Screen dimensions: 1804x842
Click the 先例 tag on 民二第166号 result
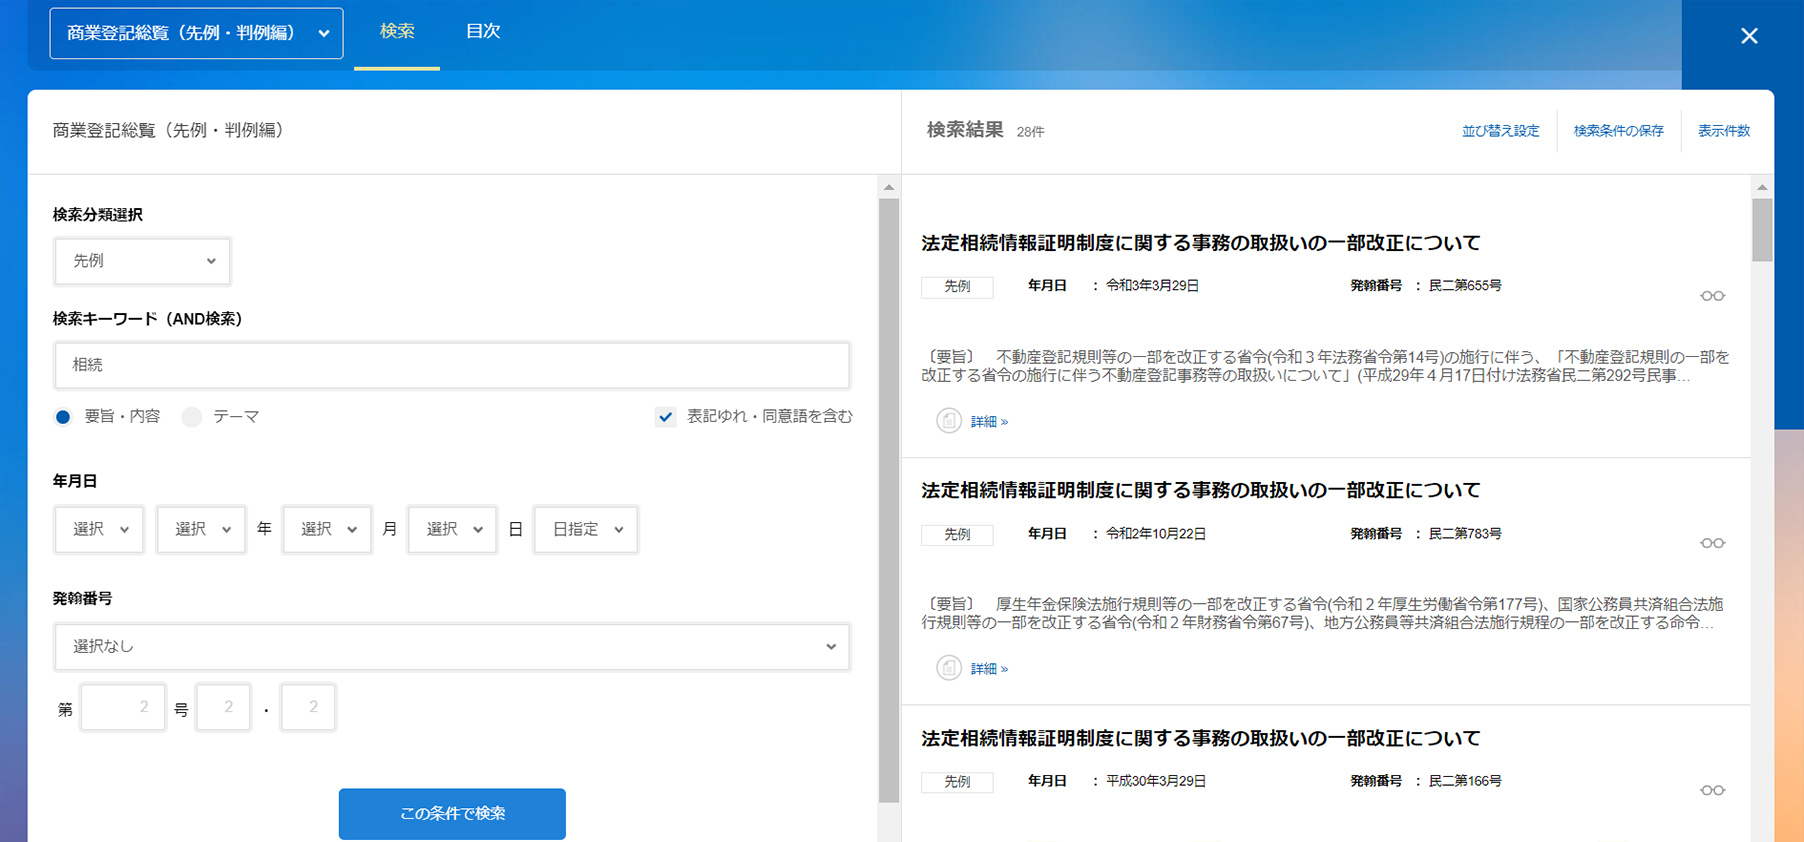point(957,782)
